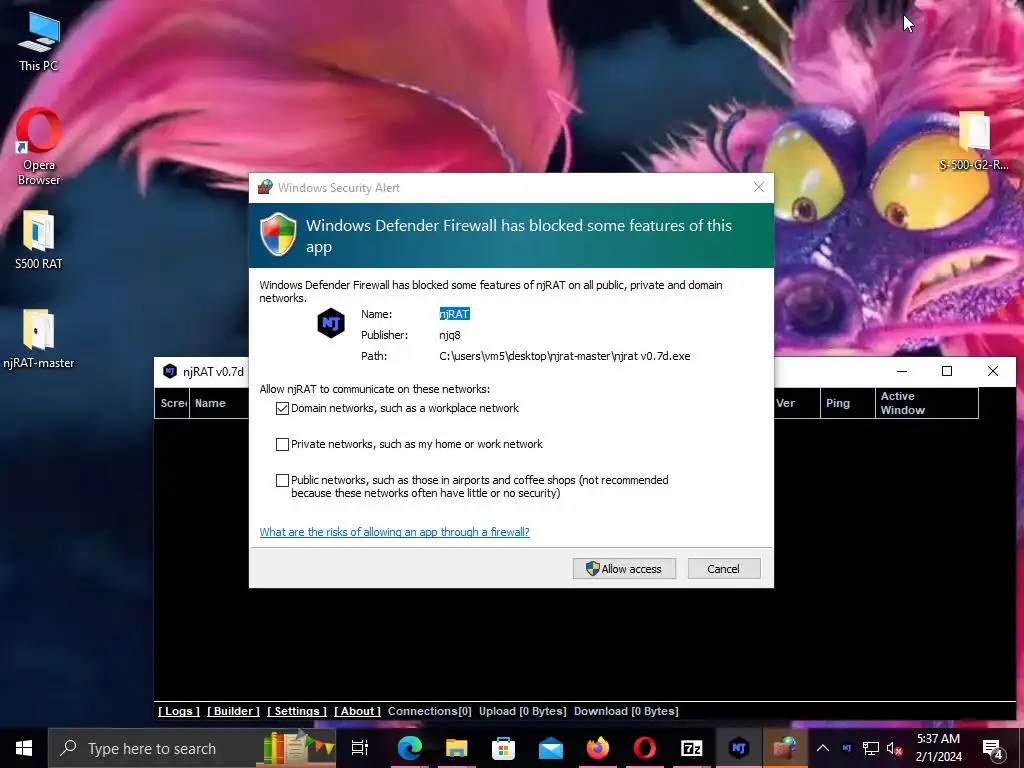Click the muted volume tray icon
This screenshot has width=1024, height=768.
pos(895,748)
